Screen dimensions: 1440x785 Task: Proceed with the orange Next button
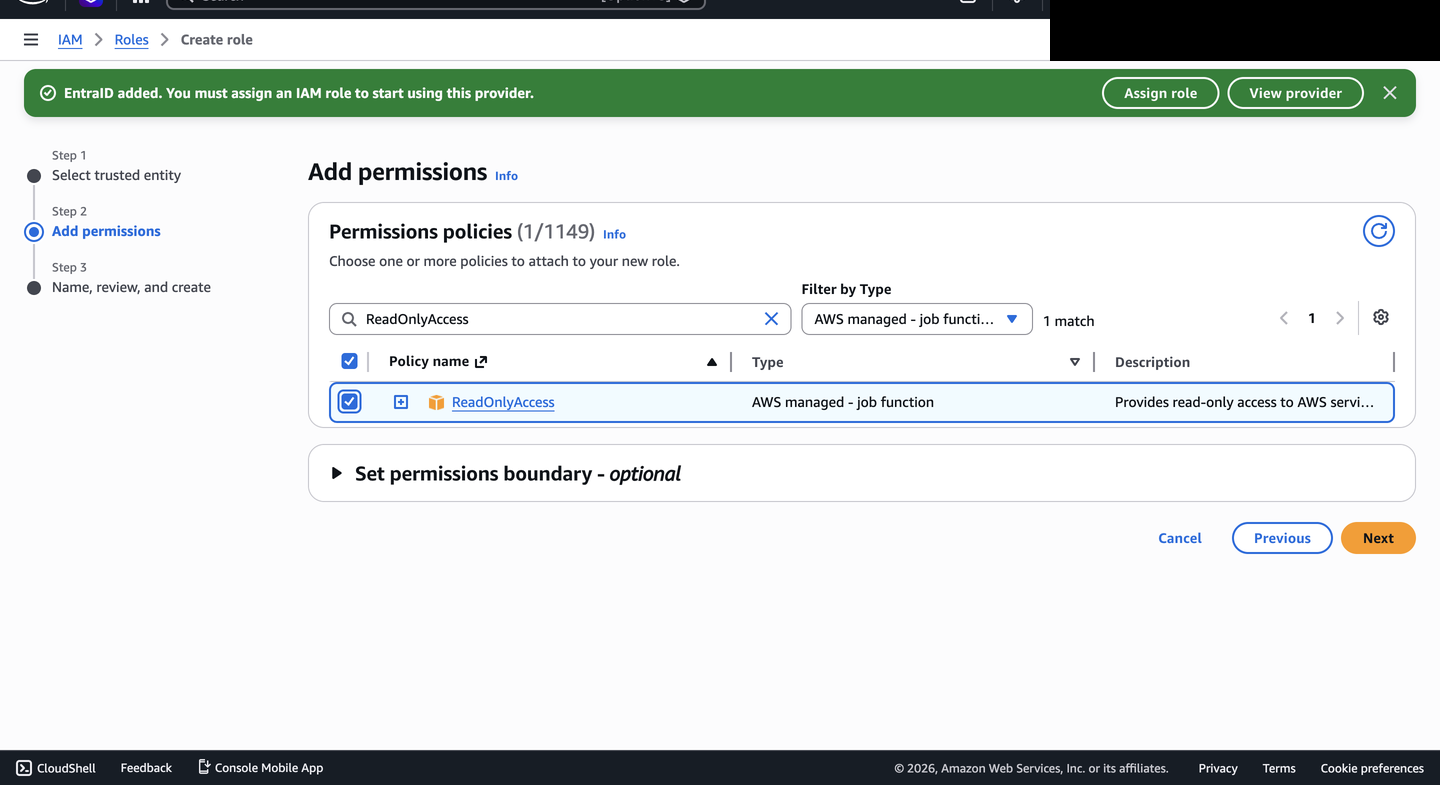[1378, 538]
